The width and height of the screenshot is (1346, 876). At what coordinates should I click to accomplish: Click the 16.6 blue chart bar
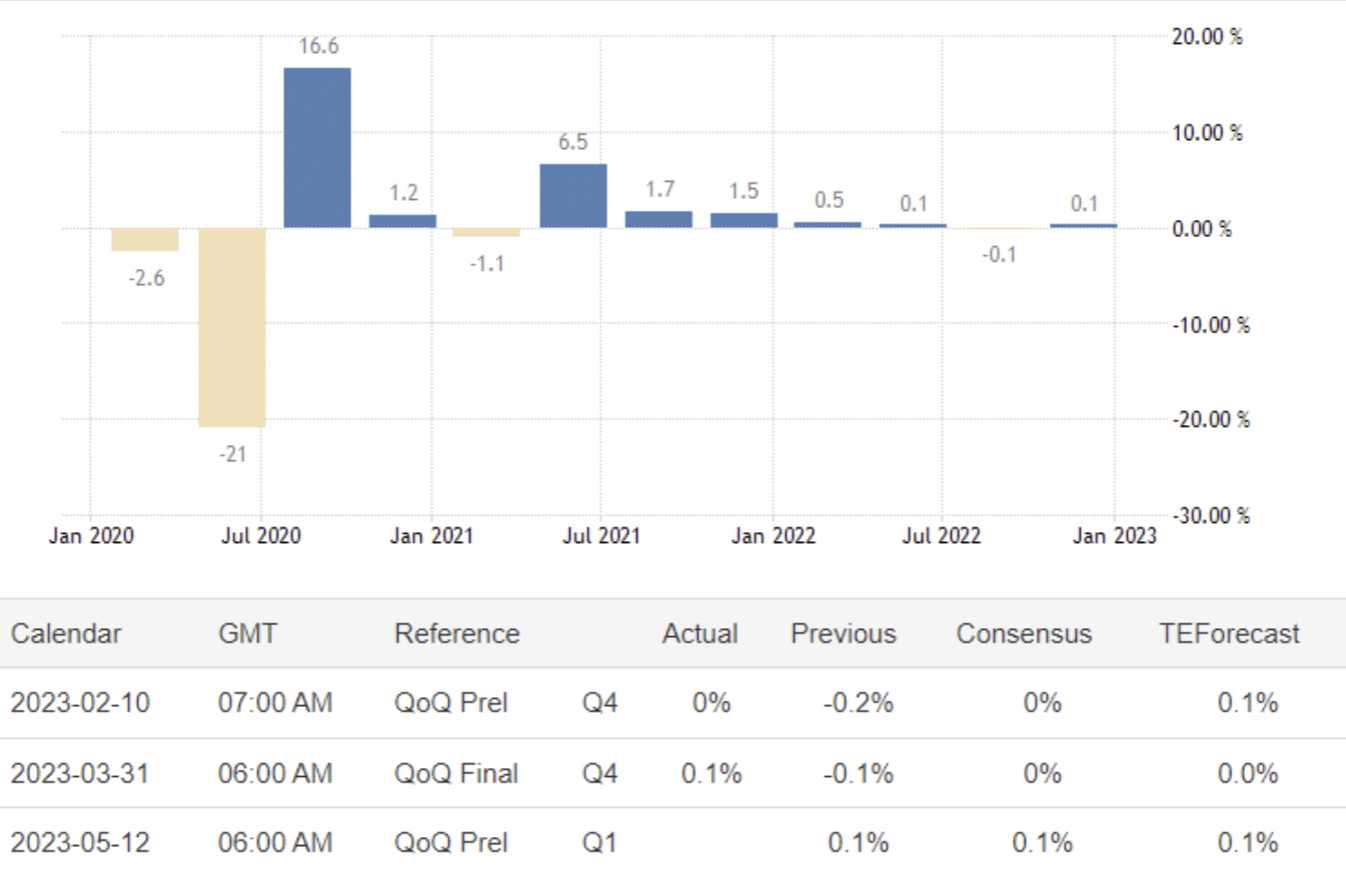tap(317, 147)
